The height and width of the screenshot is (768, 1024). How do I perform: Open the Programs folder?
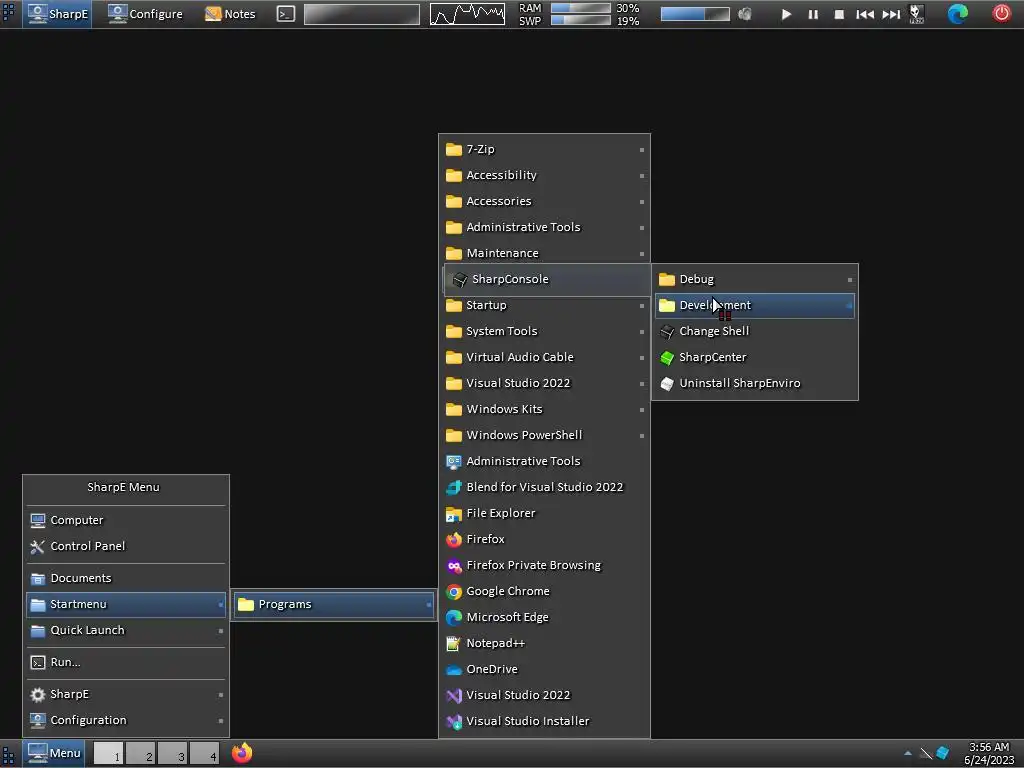pyautogui.click(x=334, y=605)
